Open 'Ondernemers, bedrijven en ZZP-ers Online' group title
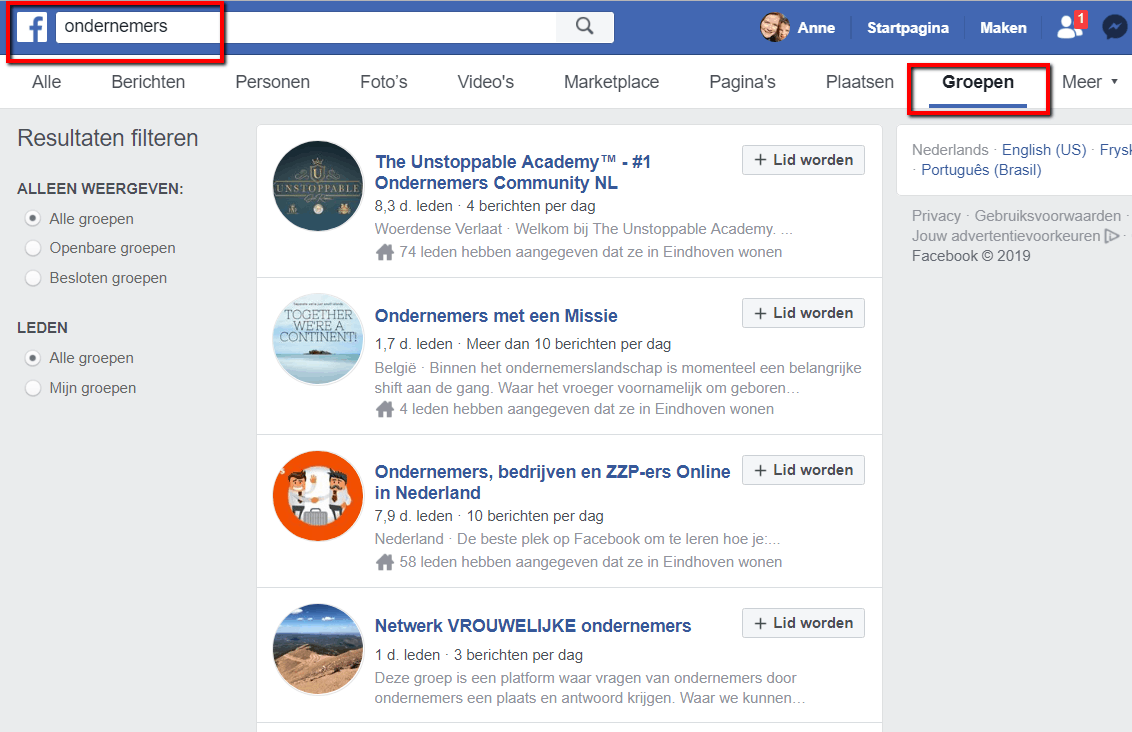 (552, 482)
